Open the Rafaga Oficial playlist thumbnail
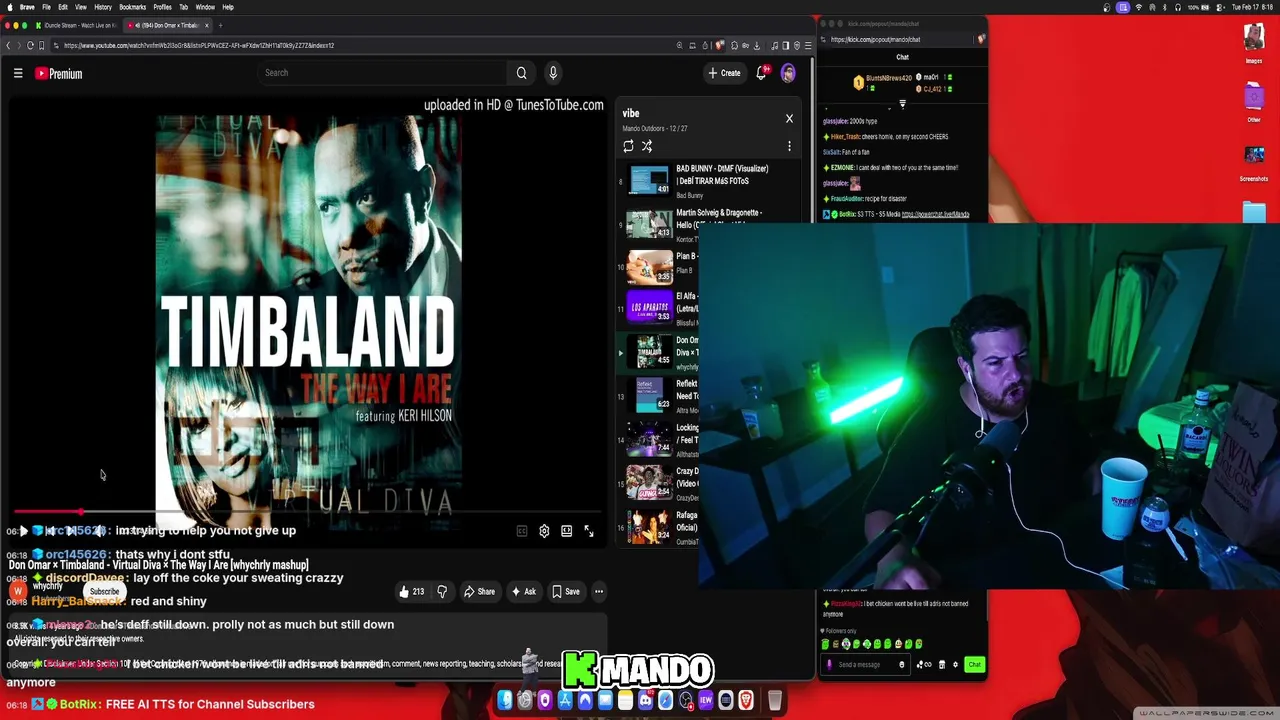This screenshot has width=1280, height=720. [x=649, y=525]
